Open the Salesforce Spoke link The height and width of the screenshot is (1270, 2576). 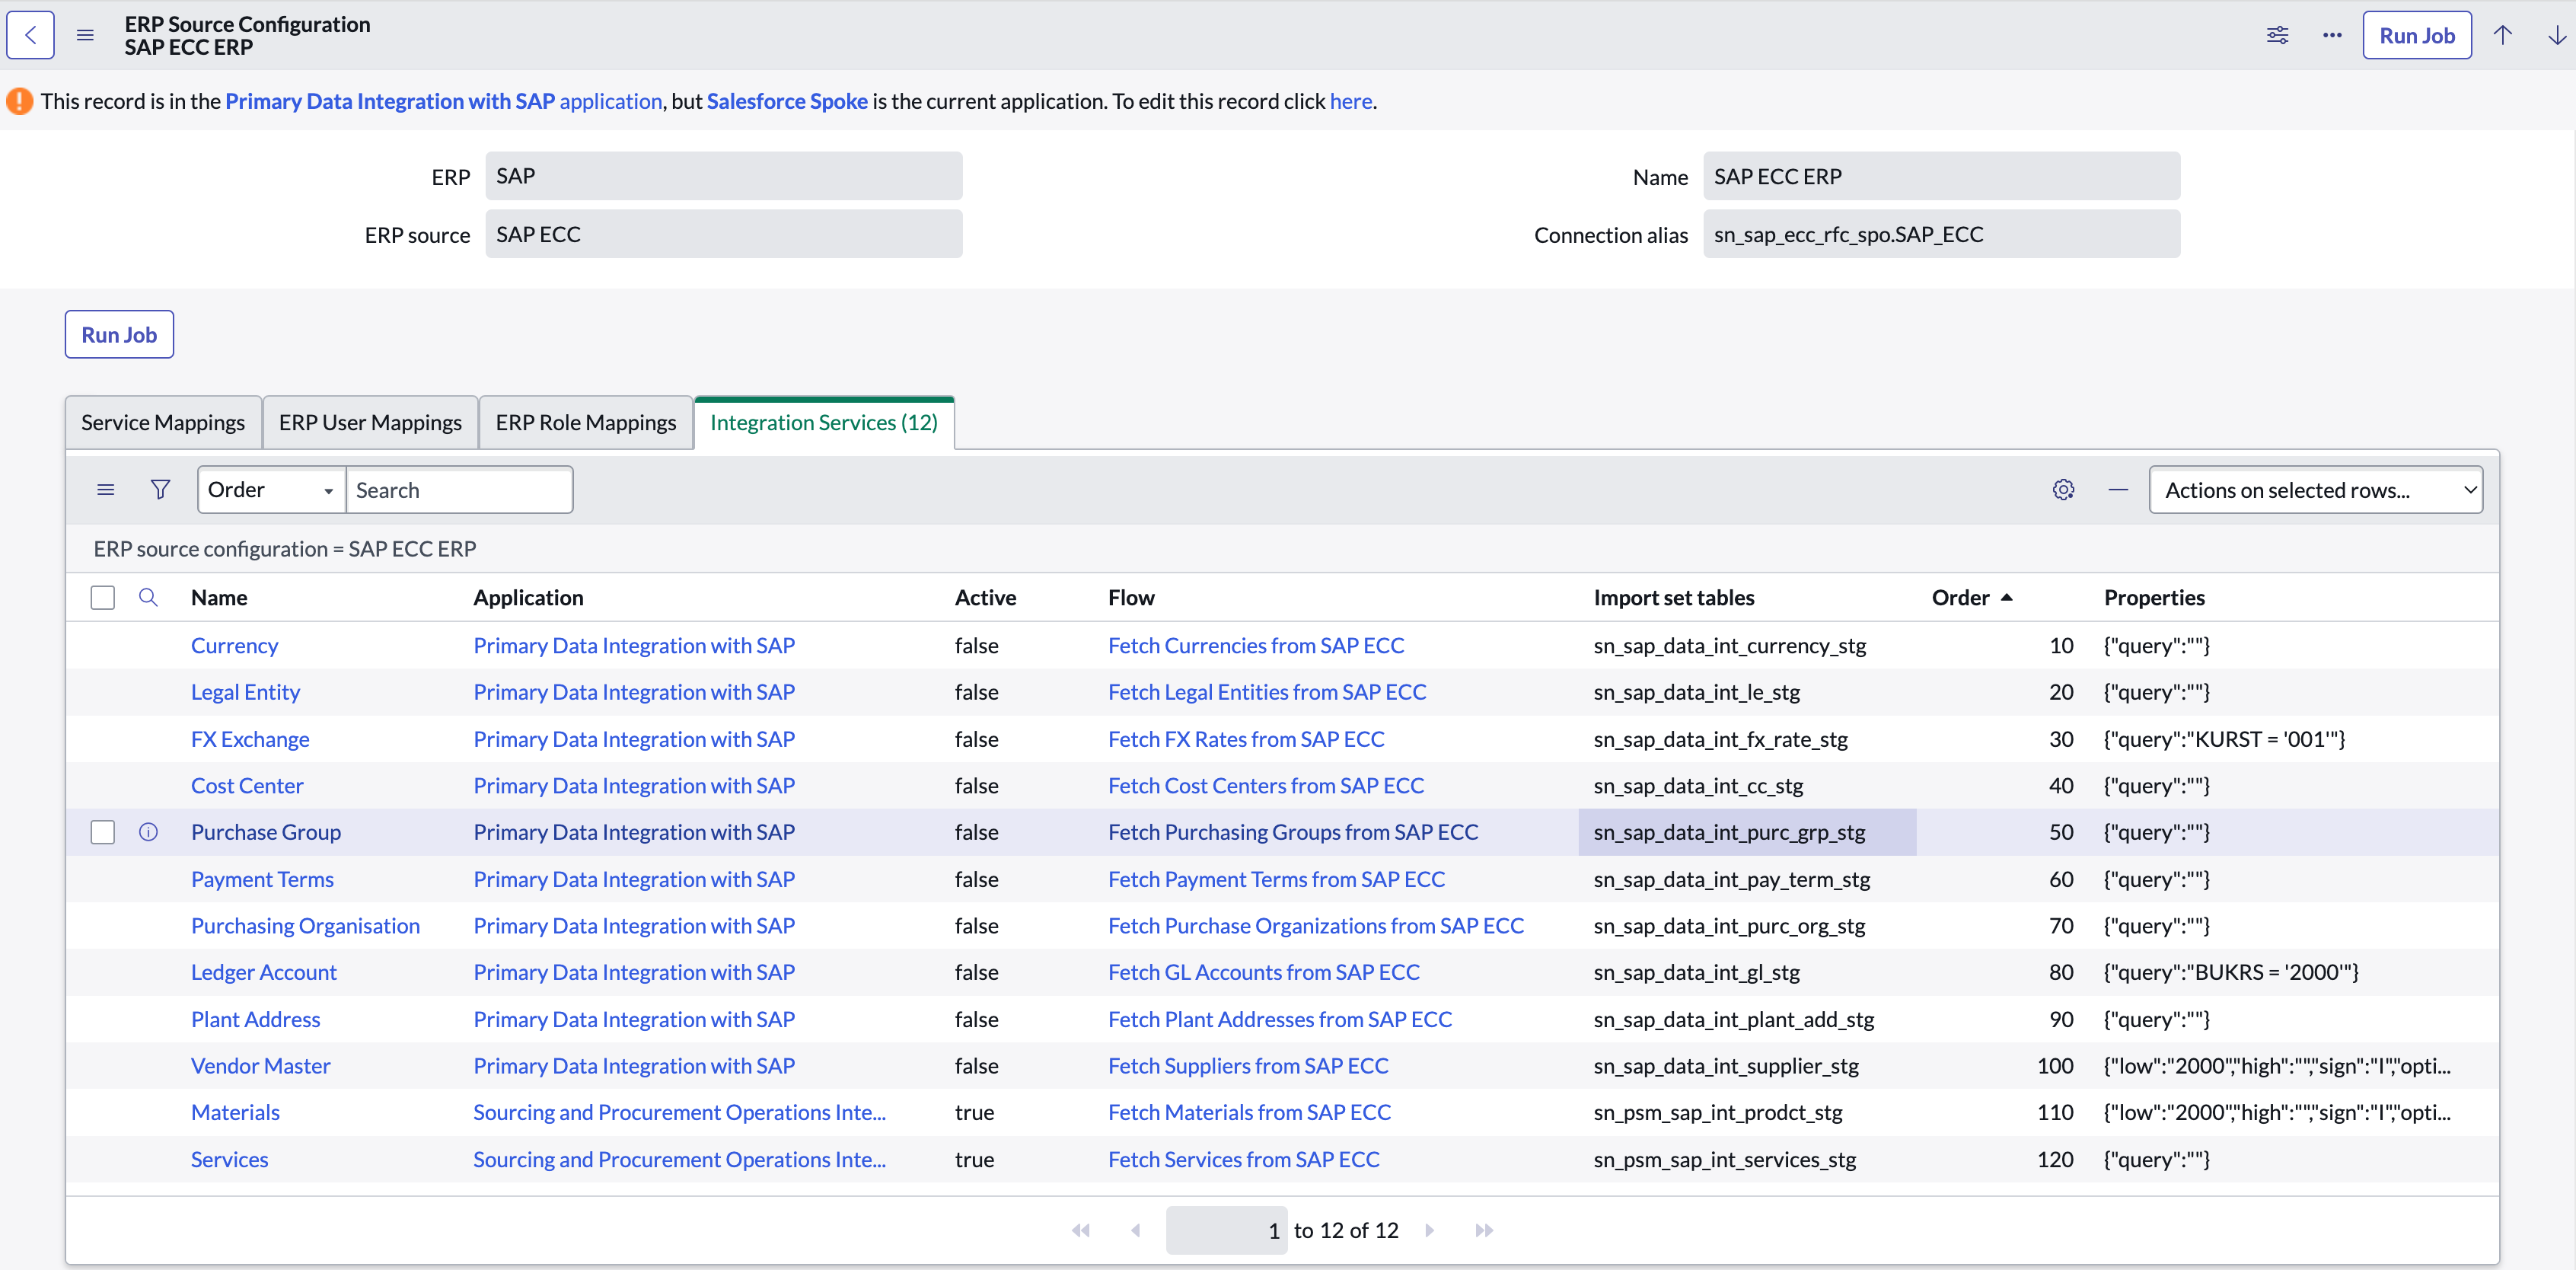787,101
